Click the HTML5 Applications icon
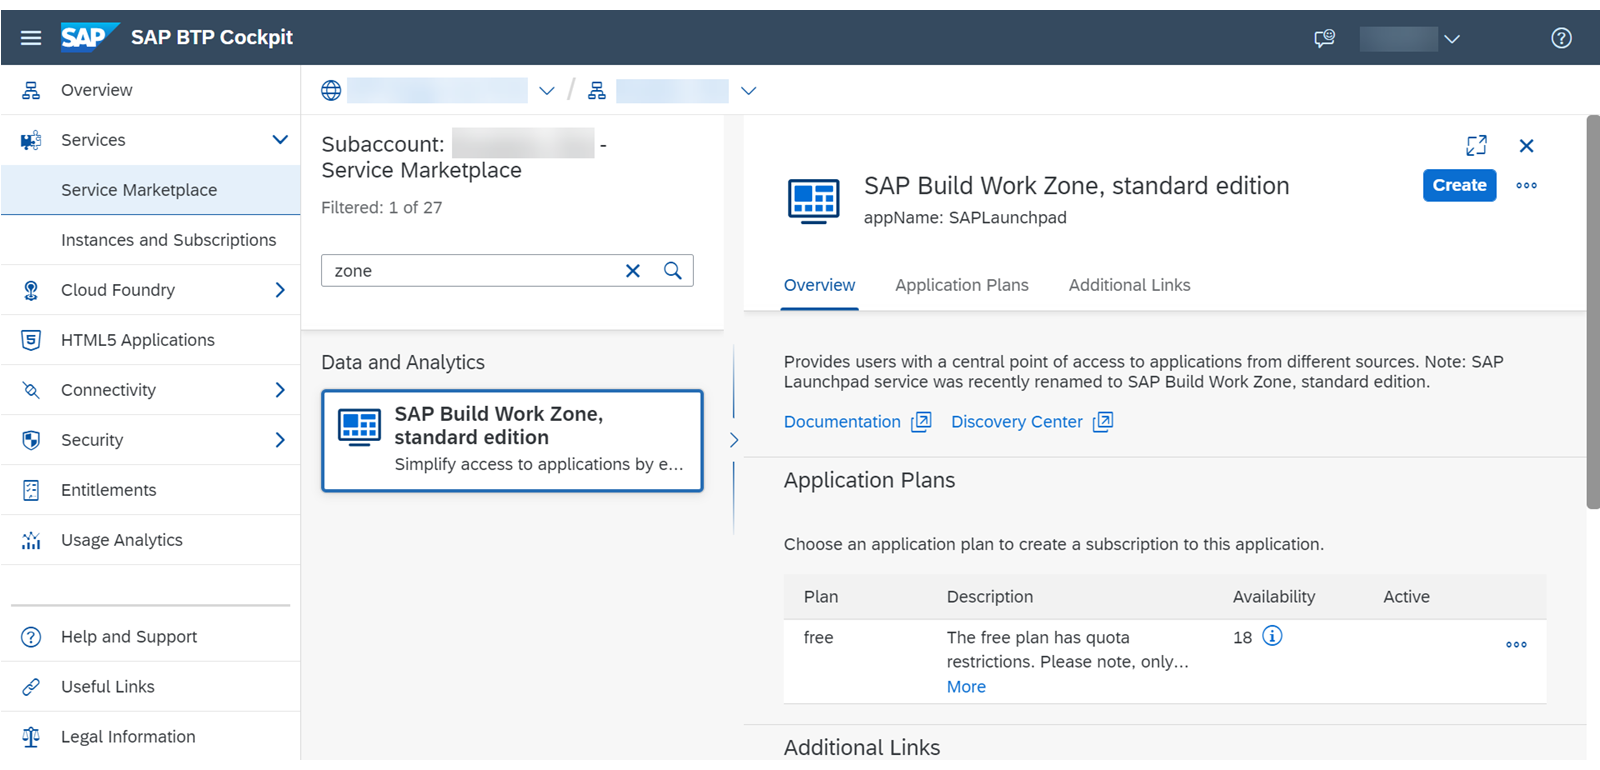 click(31, 340)
